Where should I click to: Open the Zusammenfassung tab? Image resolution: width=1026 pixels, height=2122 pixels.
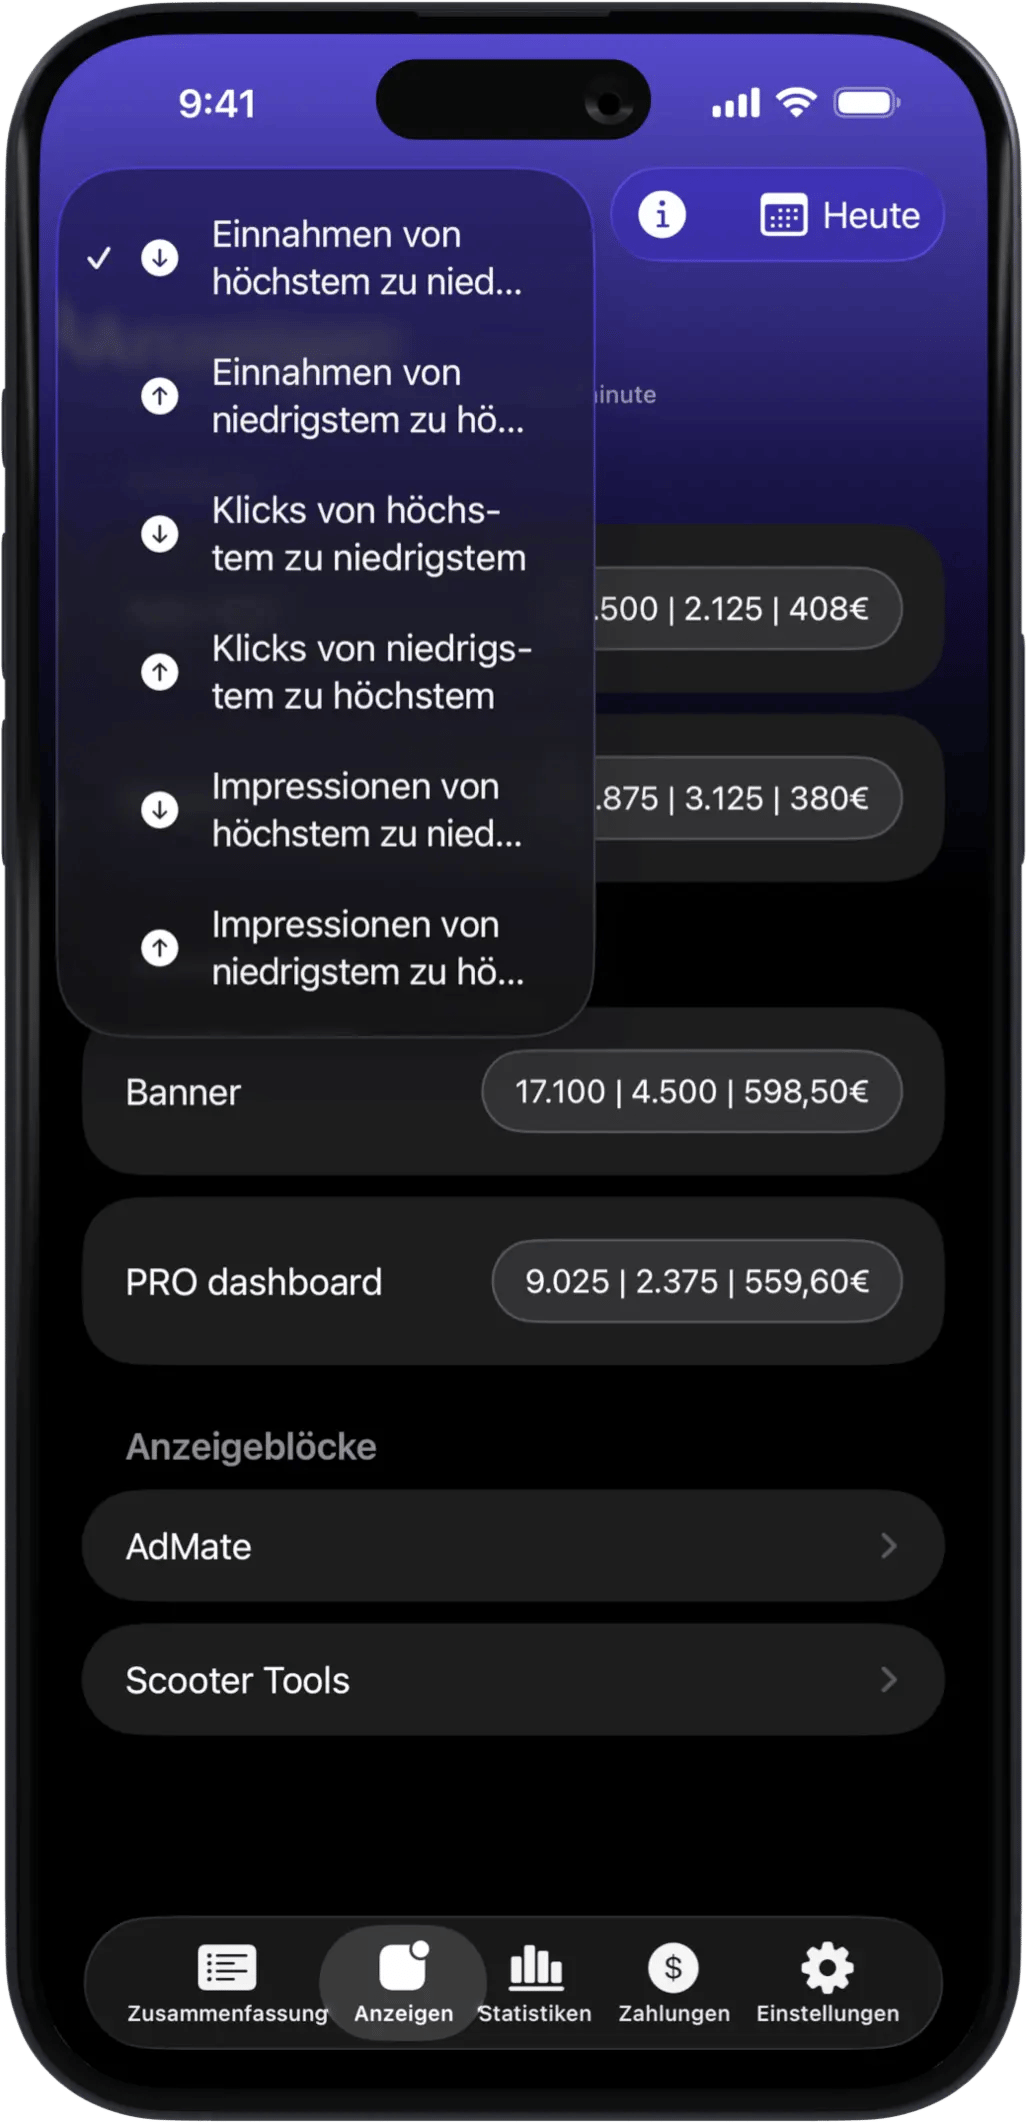(x=227, y=1982)
